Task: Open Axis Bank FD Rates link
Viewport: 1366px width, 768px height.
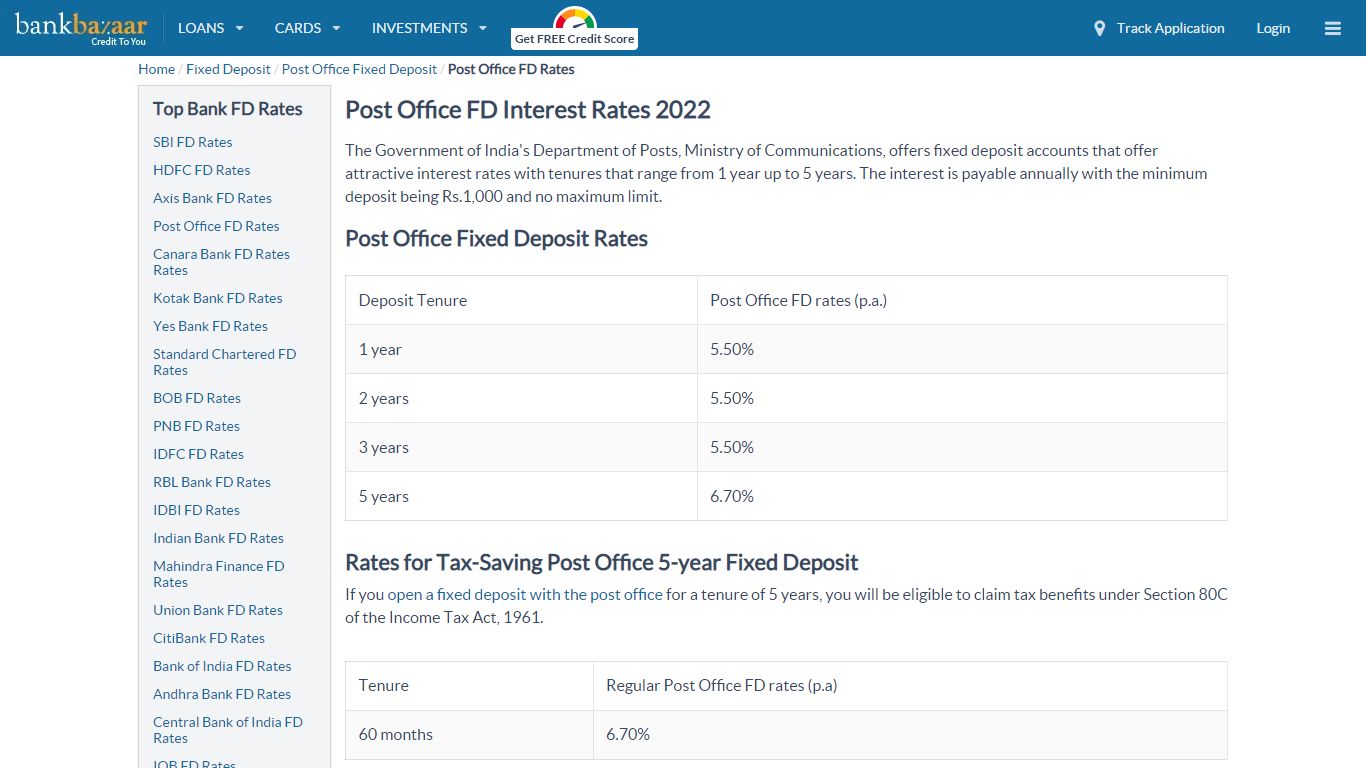Action: [212, 198]
